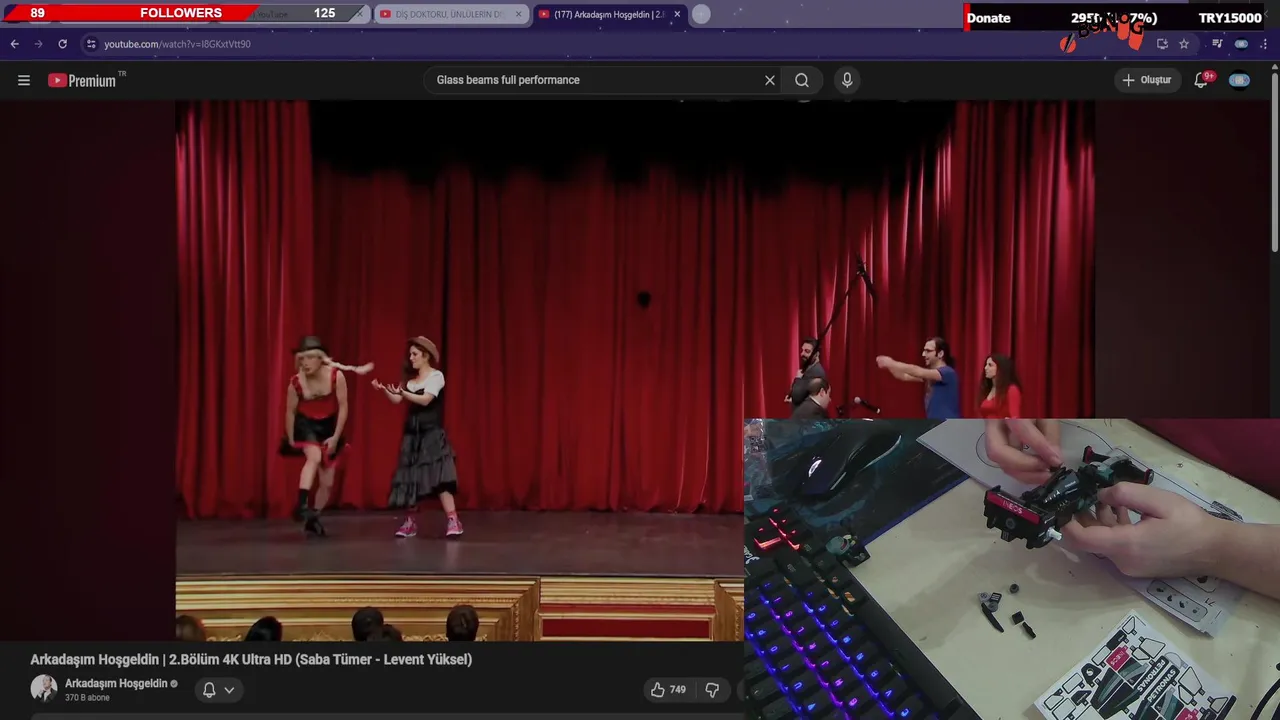This screenshot has width=1280, height=720.
Task: Open the notifications bell with 9+ badge
Action: point(1202,80)
